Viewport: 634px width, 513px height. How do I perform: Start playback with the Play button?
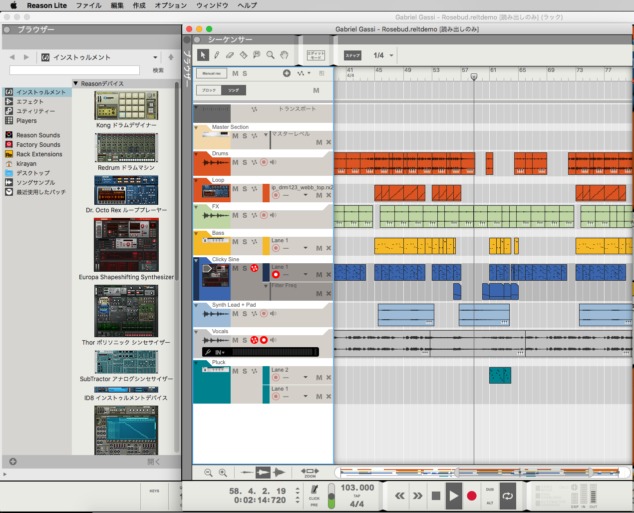tap(453, 496)
